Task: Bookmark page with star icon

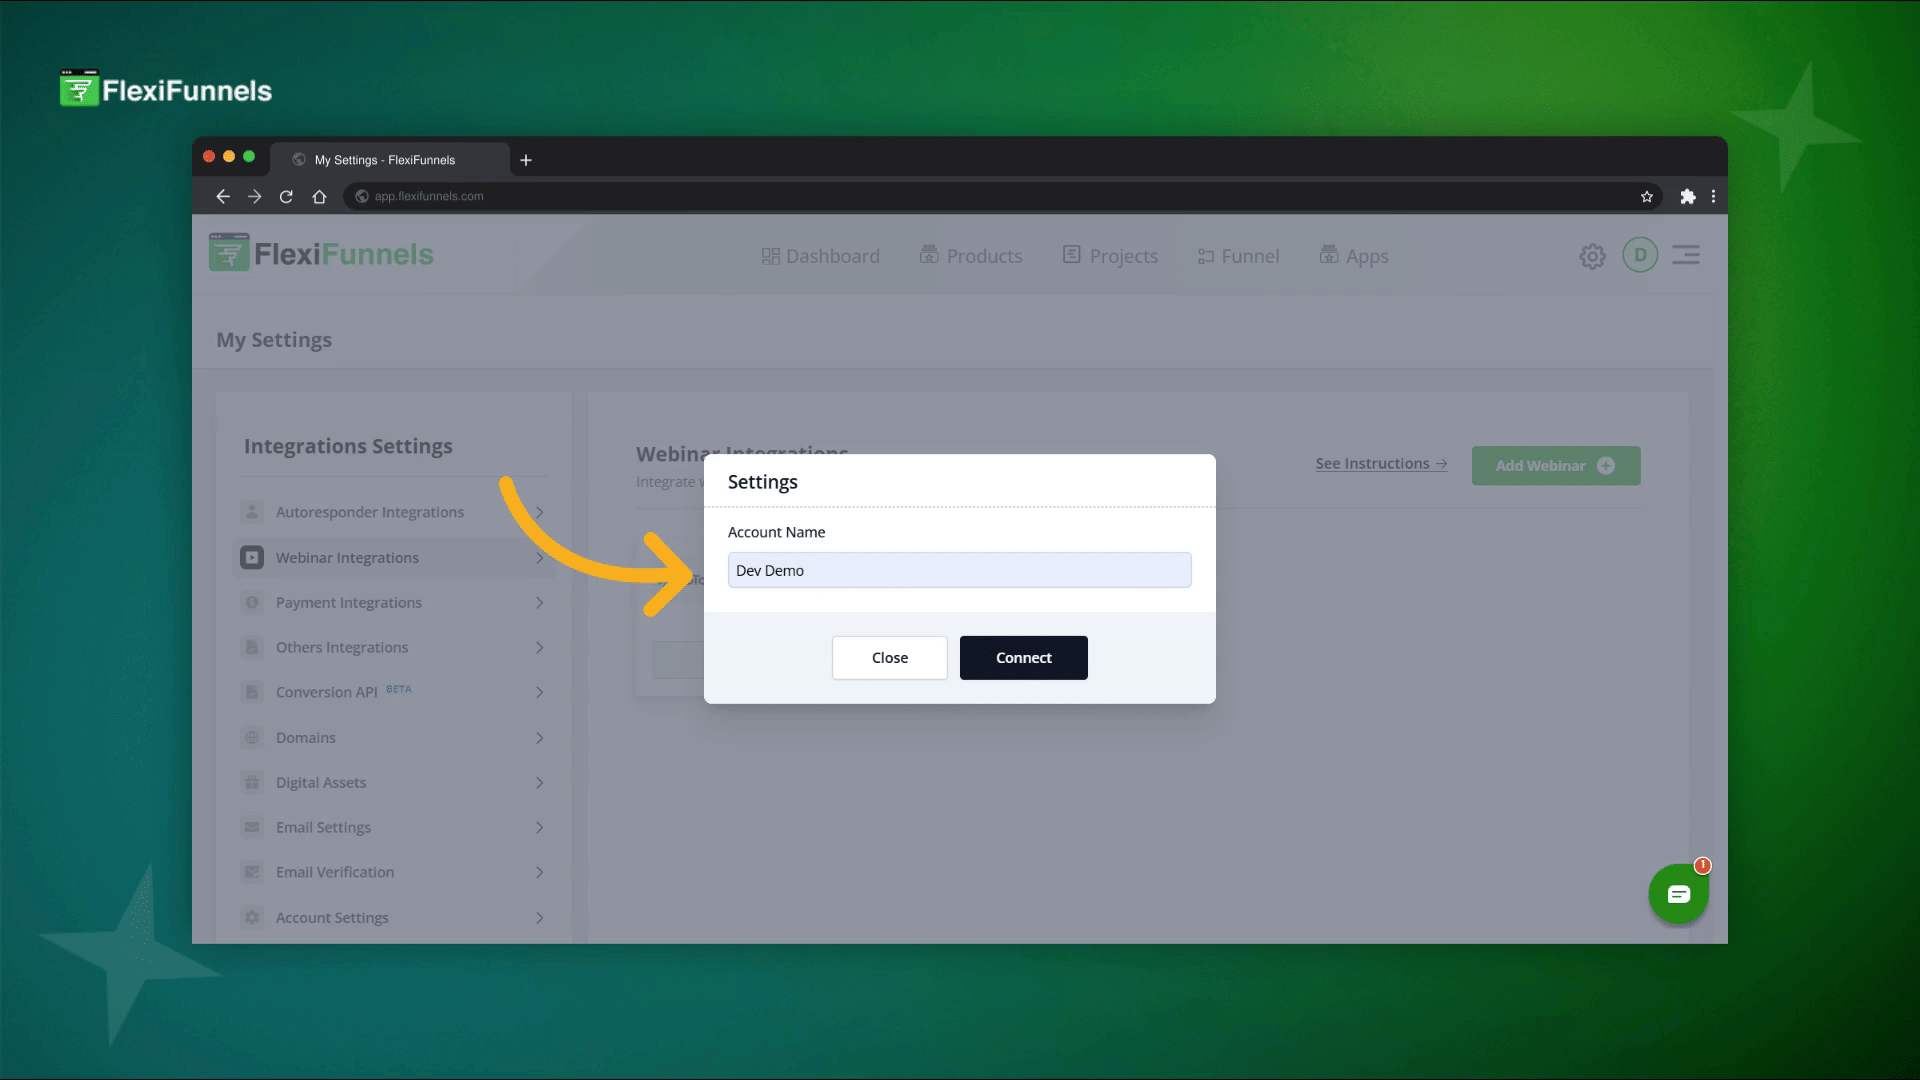Action: pyautogui.click(x=1647, y=197)
